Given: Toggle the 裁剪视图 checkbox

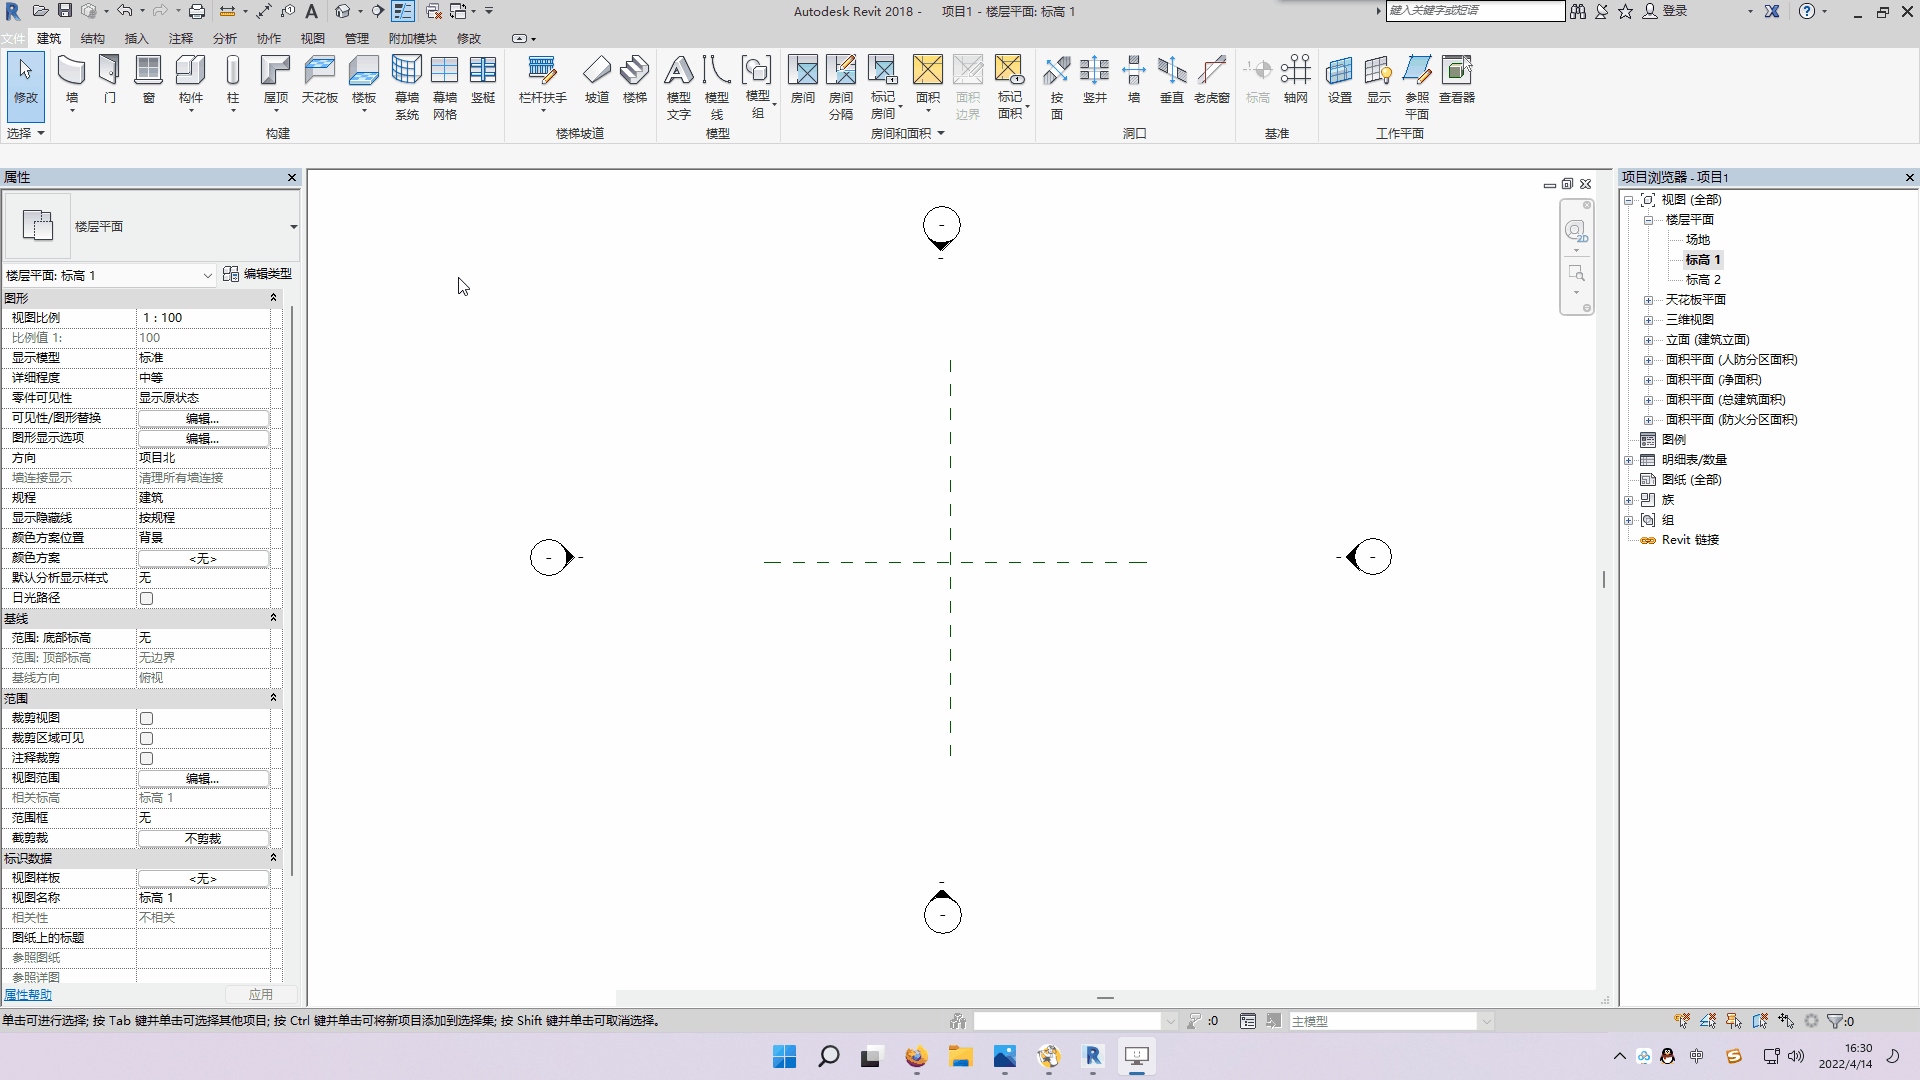Looking at the screenshot, I should 147,719.
